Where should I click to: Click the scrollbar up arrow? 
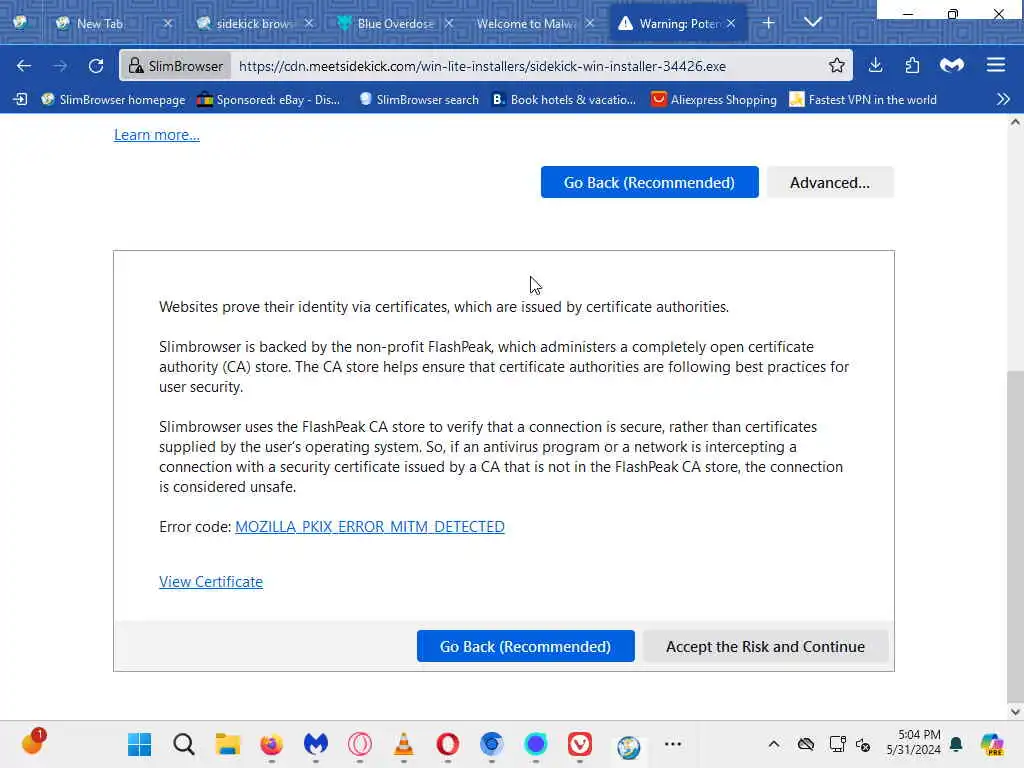[1015, 122]
